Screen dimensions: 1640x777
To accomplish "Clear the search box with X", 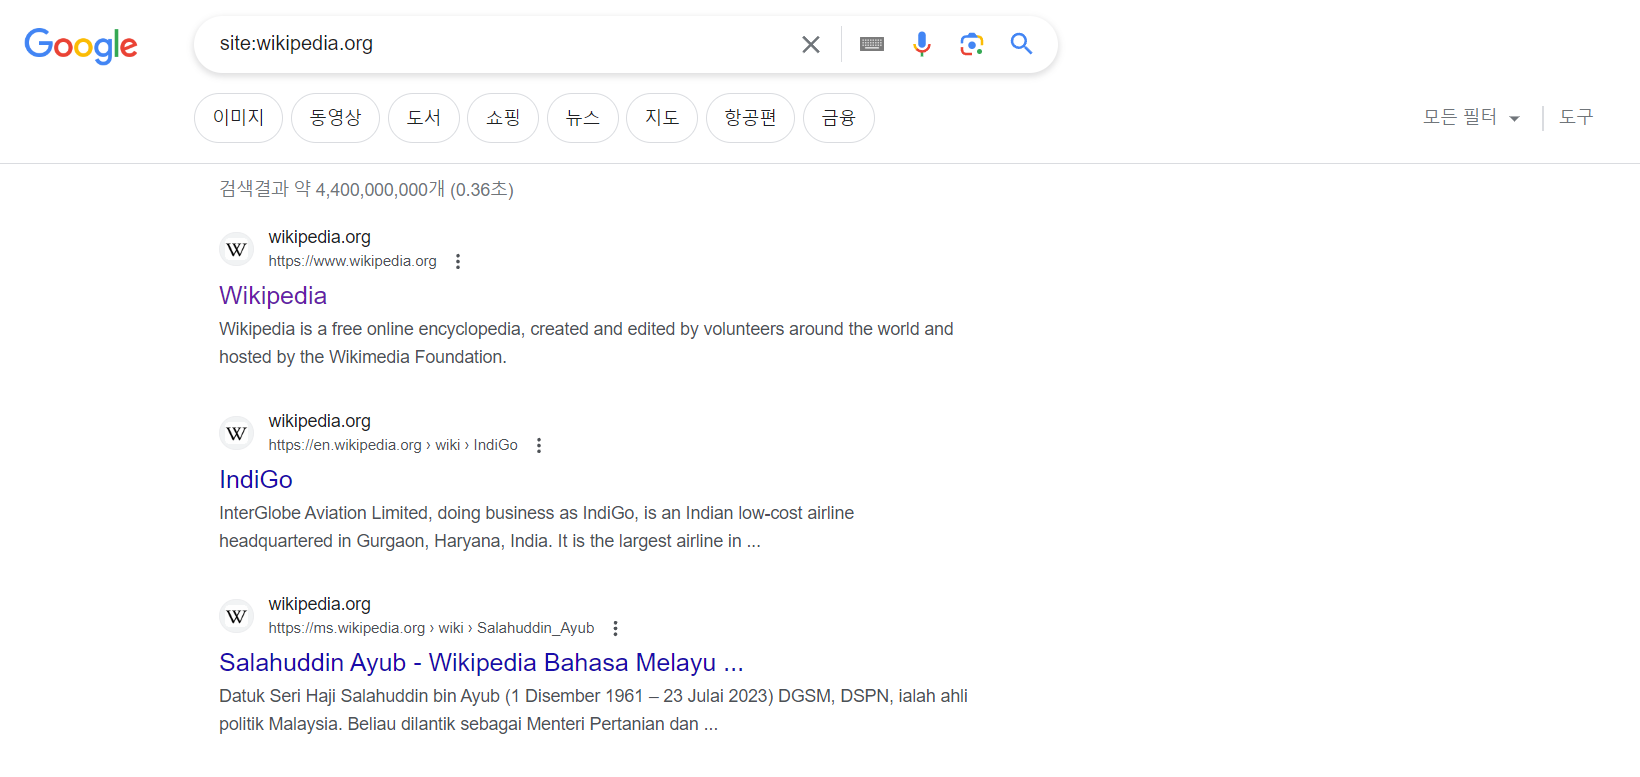I will tap(811, 44).
